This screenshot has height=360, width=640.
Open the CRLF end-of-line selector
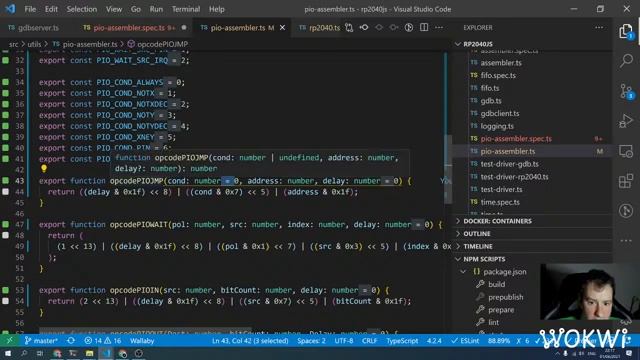click(369, 340)
